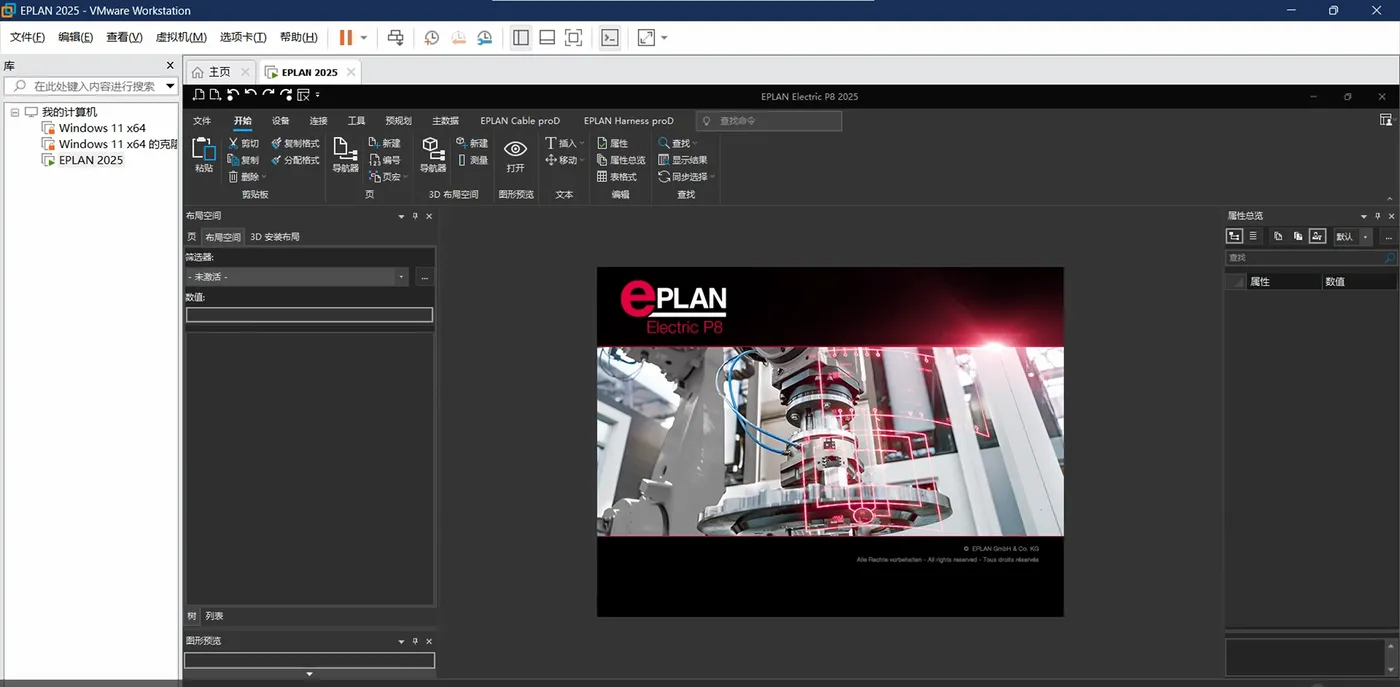This screenshot has width=1400, height=687.
Task: Click the VMware suspend (pause) icon
Action: click(x=346, y=37)
